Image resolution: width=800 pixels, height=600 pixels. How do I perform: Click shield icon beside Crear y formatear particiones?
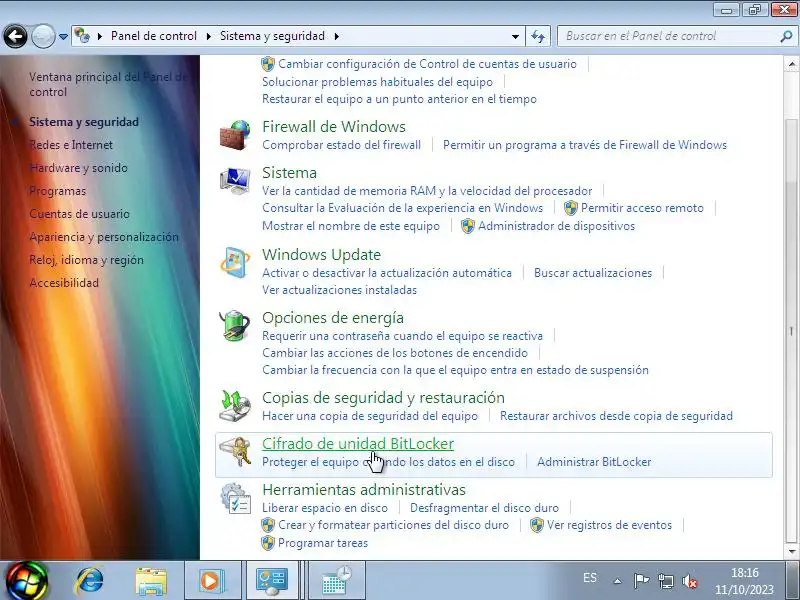tap(267, 525)
